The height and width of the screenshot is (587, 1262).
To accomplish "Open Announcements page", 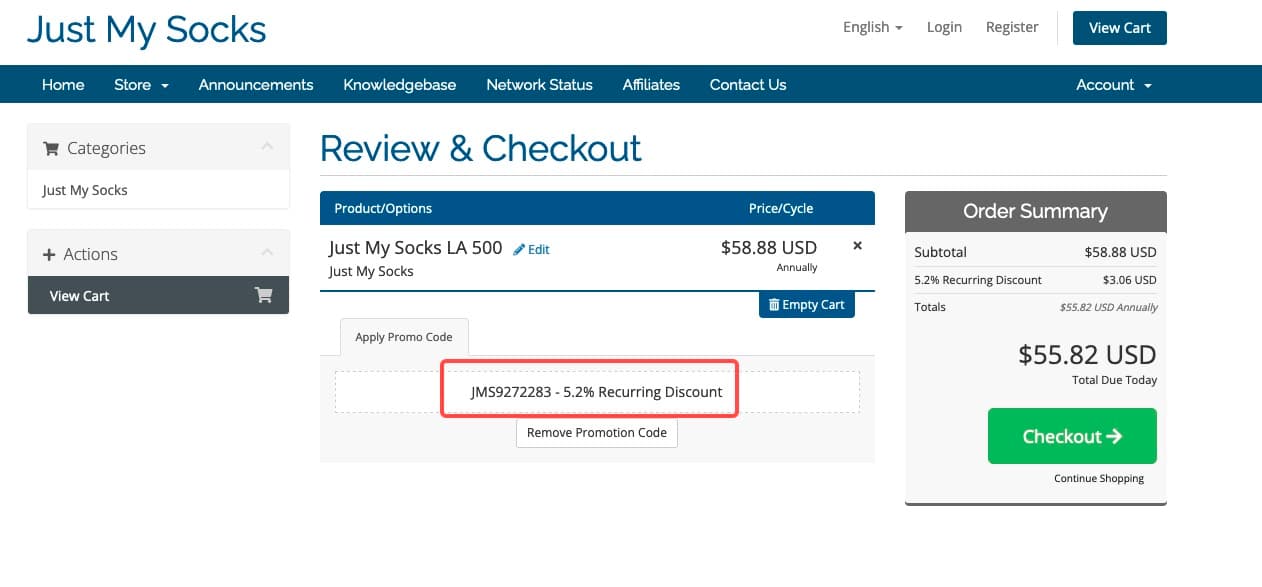I will pyautogui.click(x=256, y=85).
